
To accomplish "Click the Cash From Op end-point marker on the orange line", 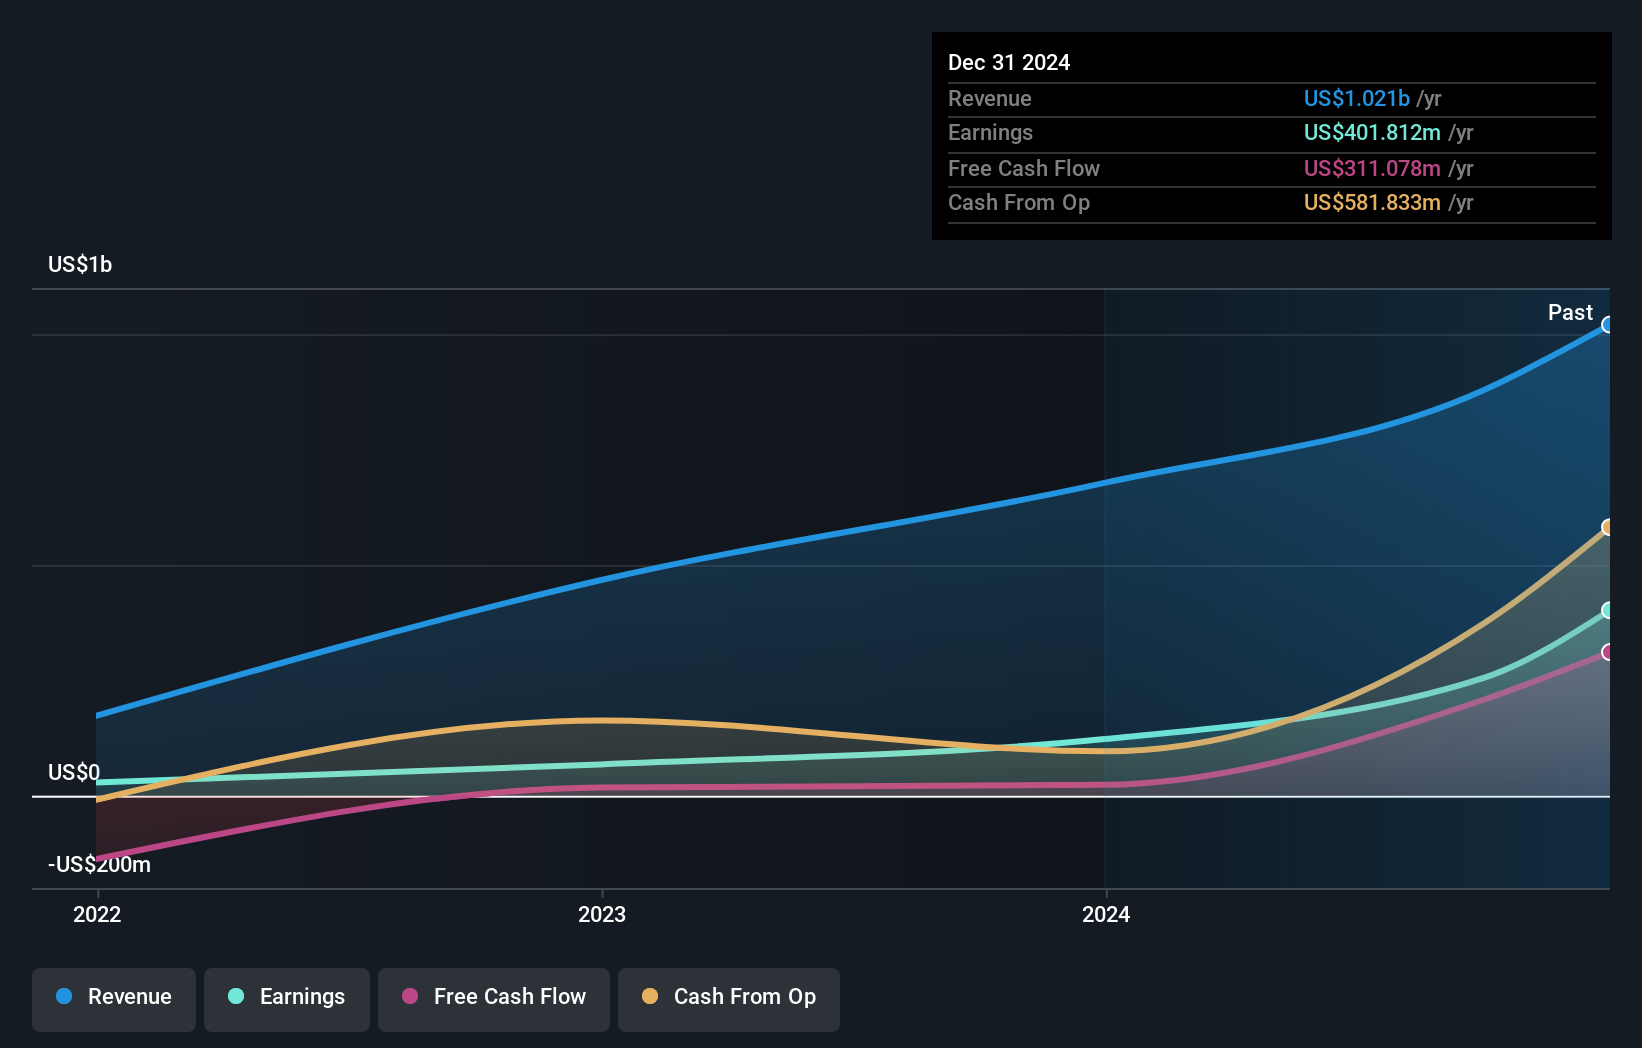I will (x=1607, y=527).
